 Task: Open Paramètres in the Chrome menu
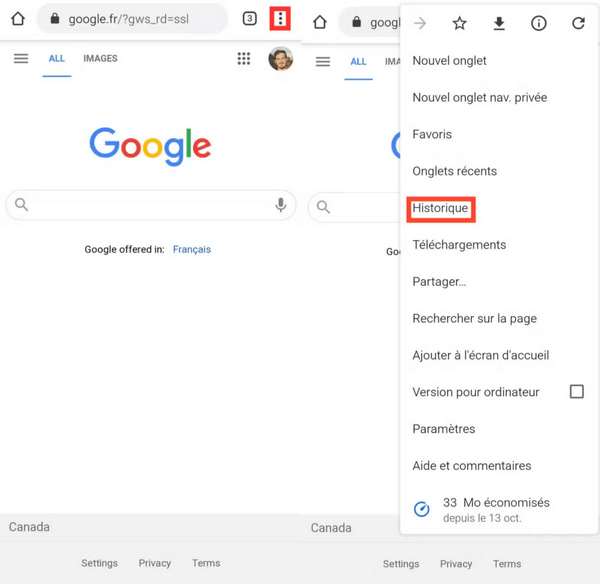(446, 429)
